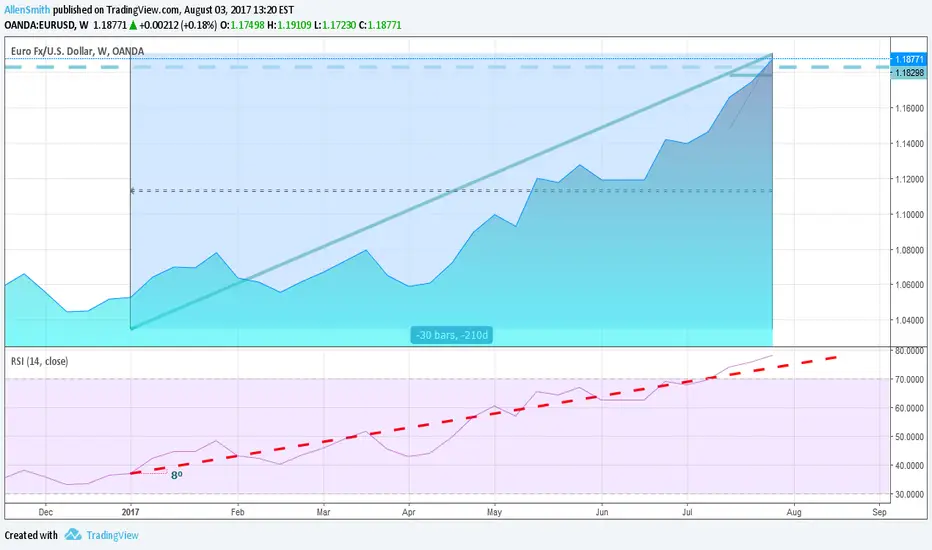Click the Feb label on time axis
932x550 pixels.
pyautogui.click(x=237, y=511)
